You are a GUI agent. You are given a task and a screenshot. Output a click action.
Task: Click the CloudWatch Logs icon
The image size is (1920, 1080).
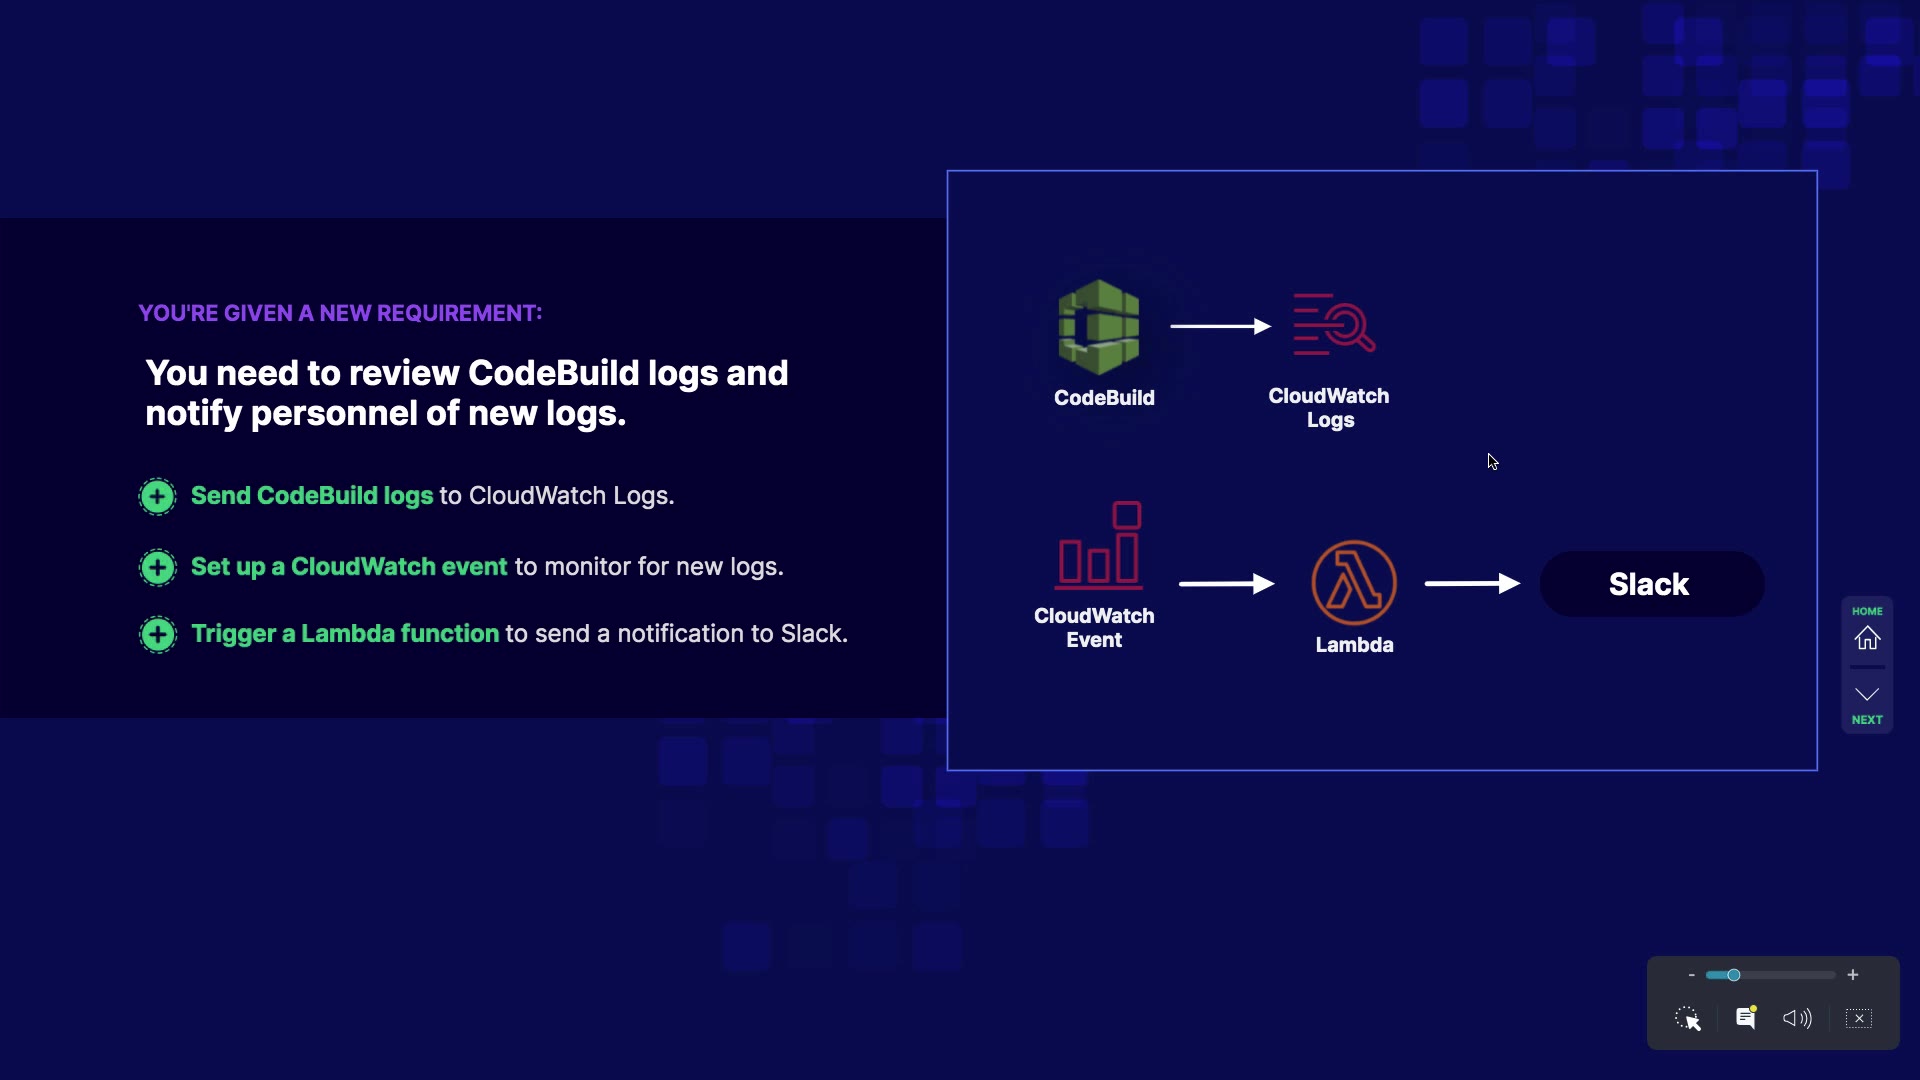click(1333, 324)
